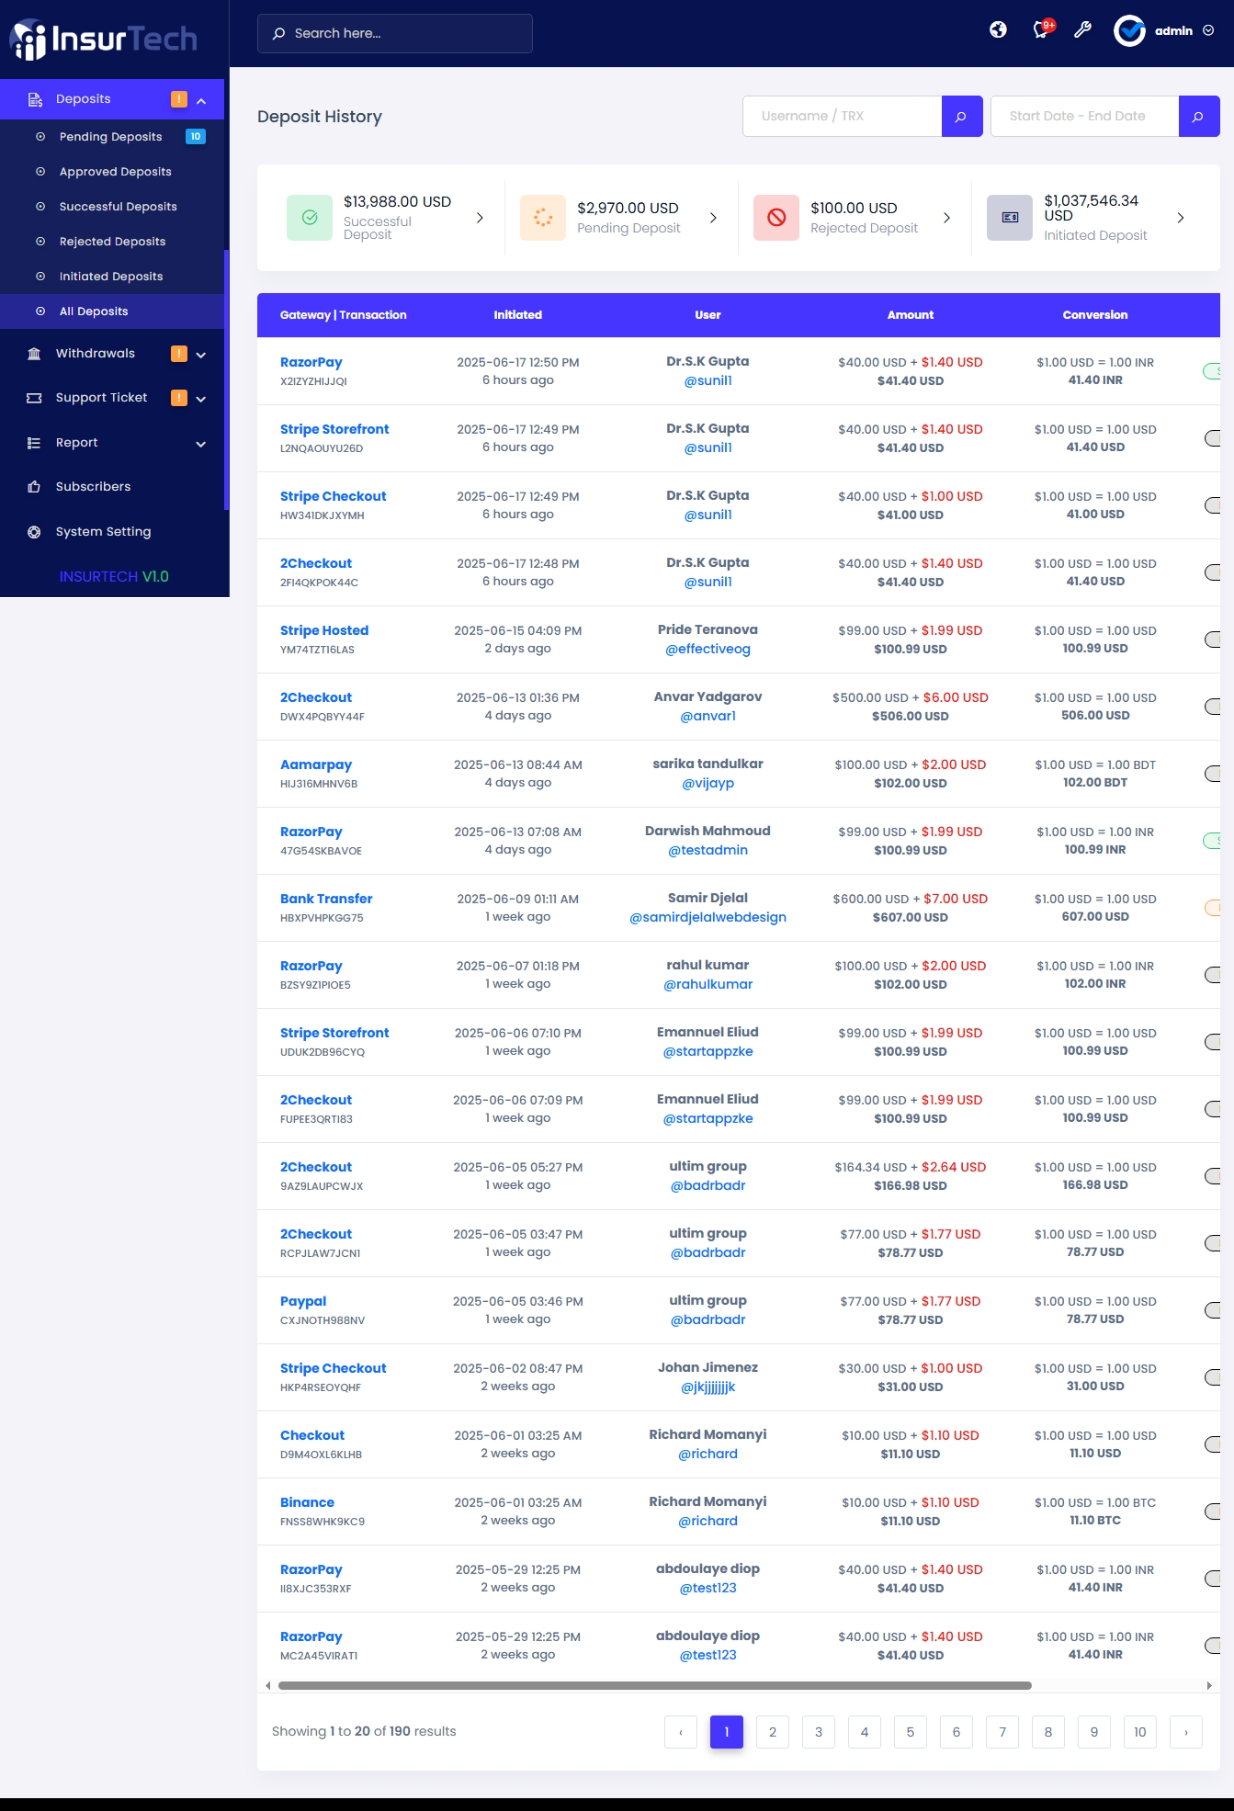Click transaction ID text HBXPVHPKGG75
The width and height of the screenshot is (1234, 1811).
[x=322, y=918]
